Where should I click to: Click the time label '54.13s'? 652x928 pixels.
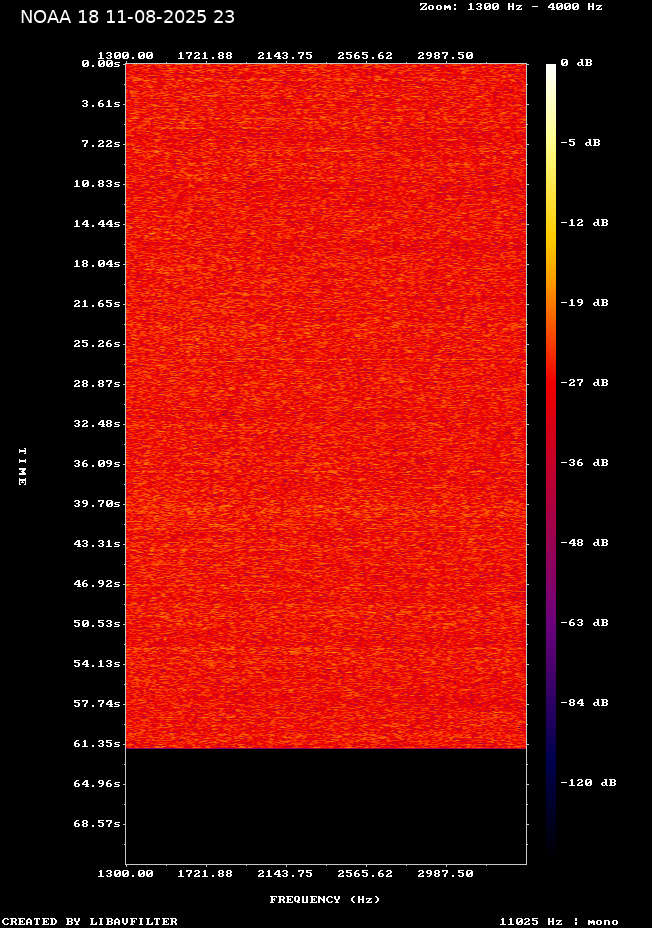coord(97,663)
